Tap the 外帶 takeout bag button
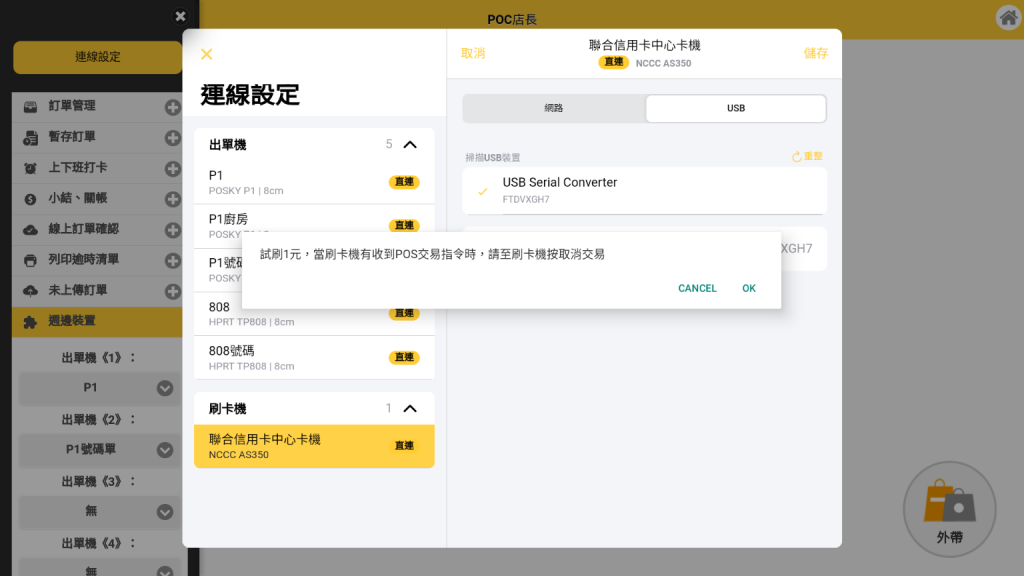 950,509
